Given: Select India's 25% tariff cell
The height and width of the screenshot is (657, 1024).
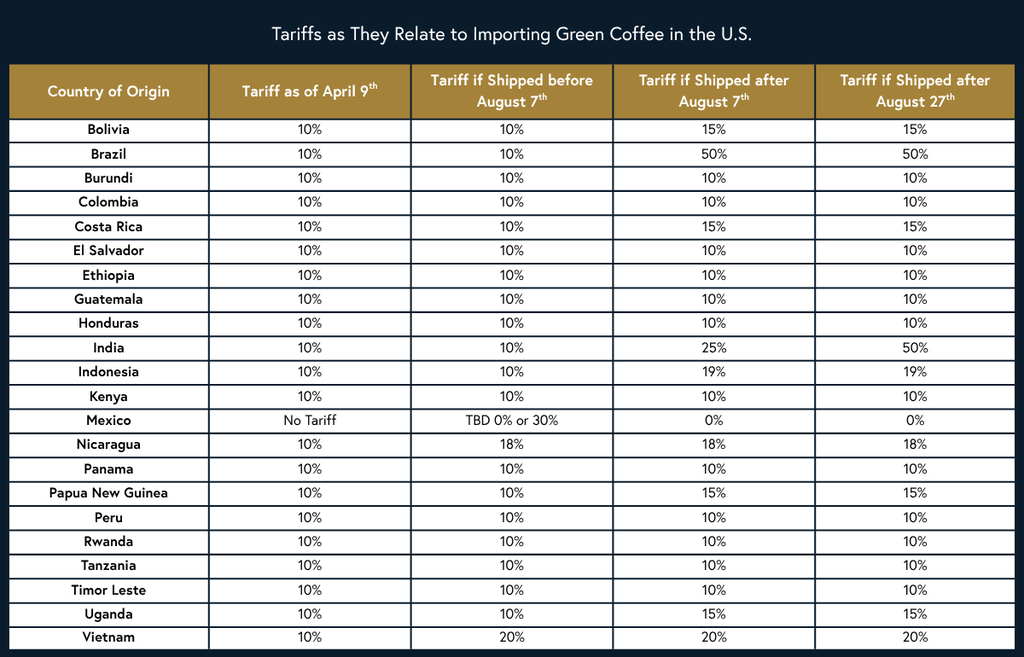Looking at the screenshot, I should point(713,348).
